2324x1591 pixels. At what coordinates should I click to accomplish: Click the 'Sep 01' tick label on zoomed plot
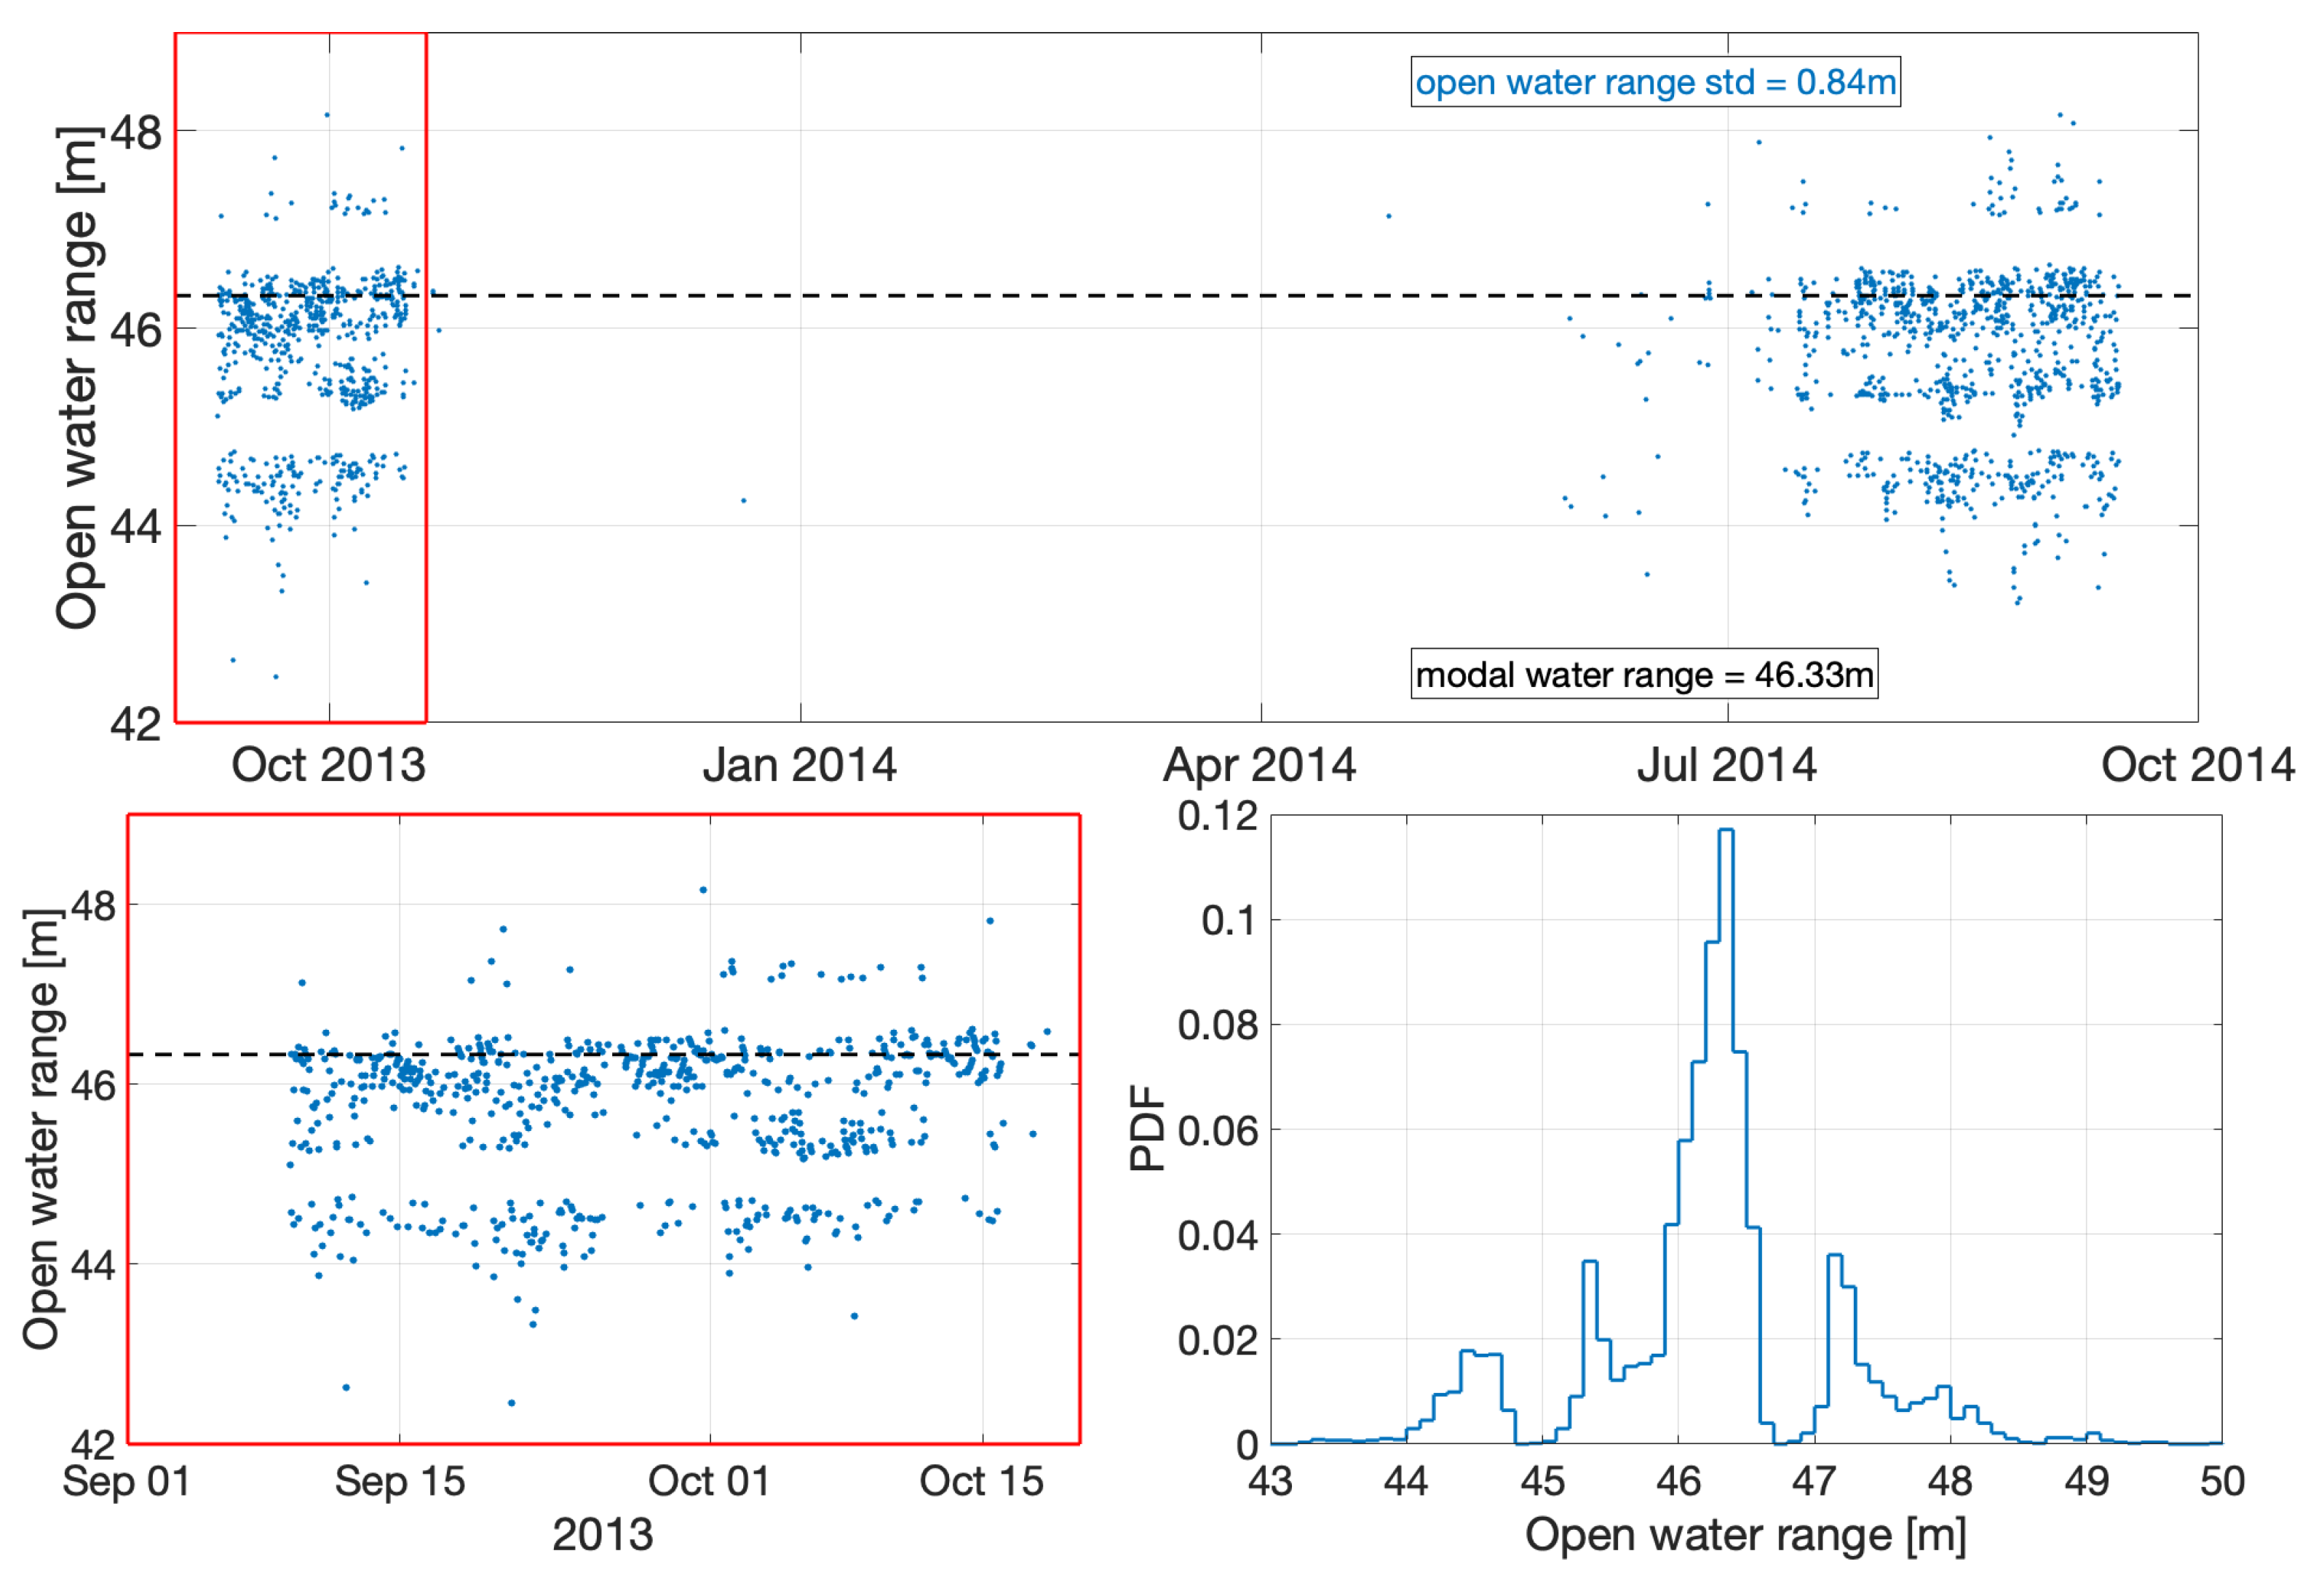[127, 1481]
